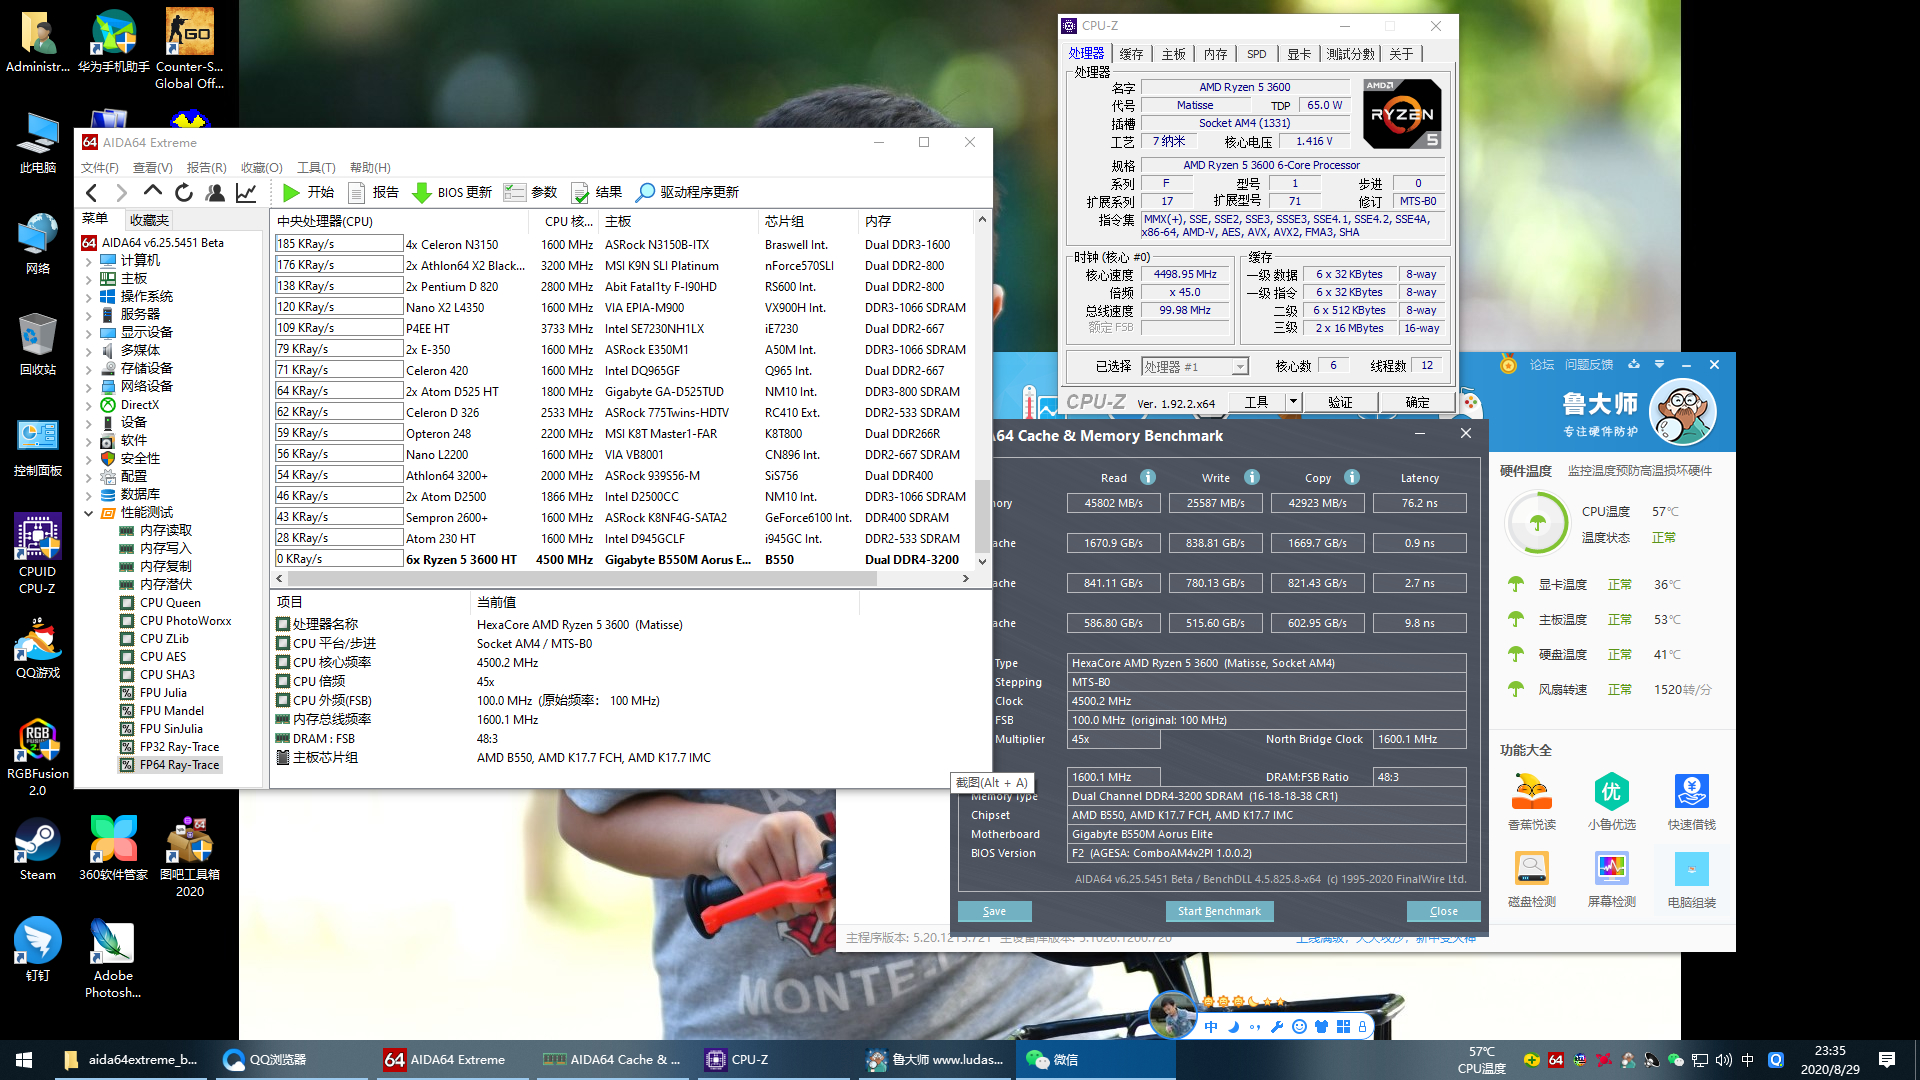Open the CPUID CPU-Z desktop shortcut

pos(37,554)
